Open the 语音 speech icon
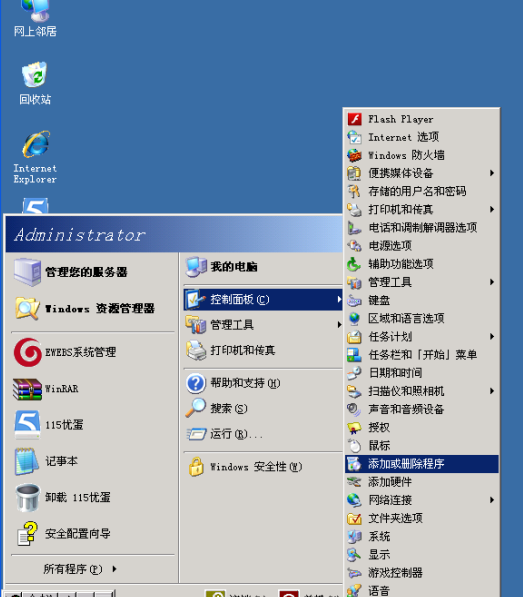 point(354,591)
